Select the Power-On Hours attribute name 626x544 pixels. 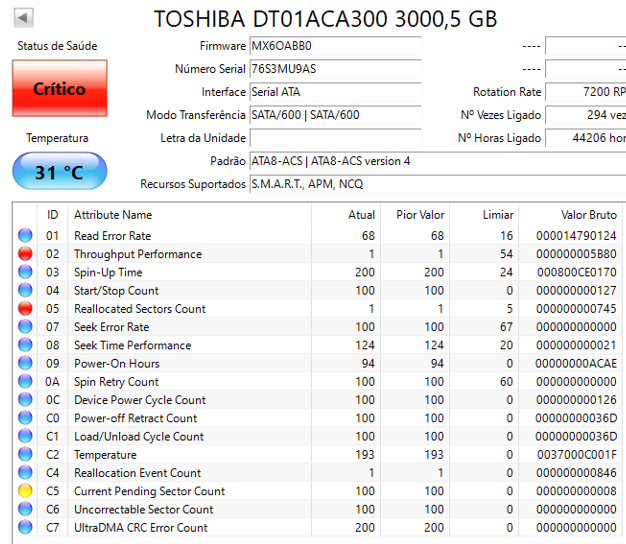pyautogui.click(x=117, y=364)
